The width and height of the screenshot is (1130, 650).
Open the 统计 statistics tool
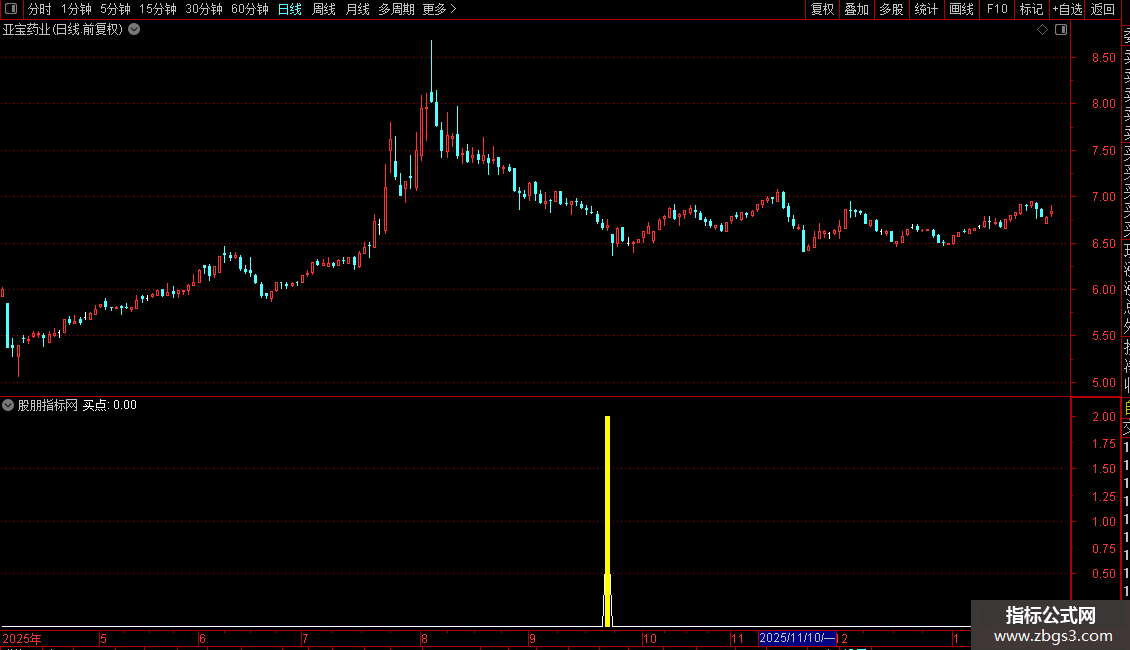point(926,9)
